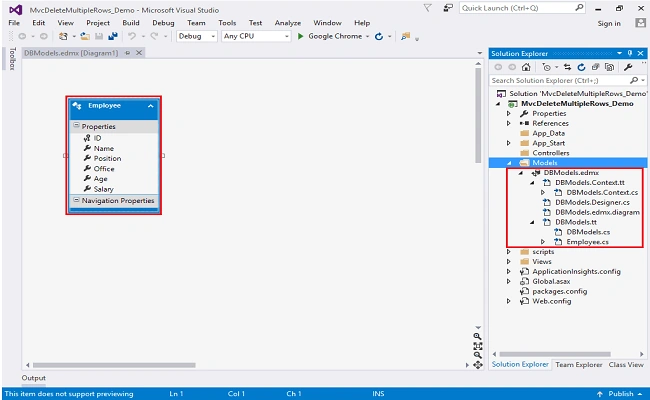Switch to the Class View tab
The image size is (650, 400).
[x=626, y=365]
